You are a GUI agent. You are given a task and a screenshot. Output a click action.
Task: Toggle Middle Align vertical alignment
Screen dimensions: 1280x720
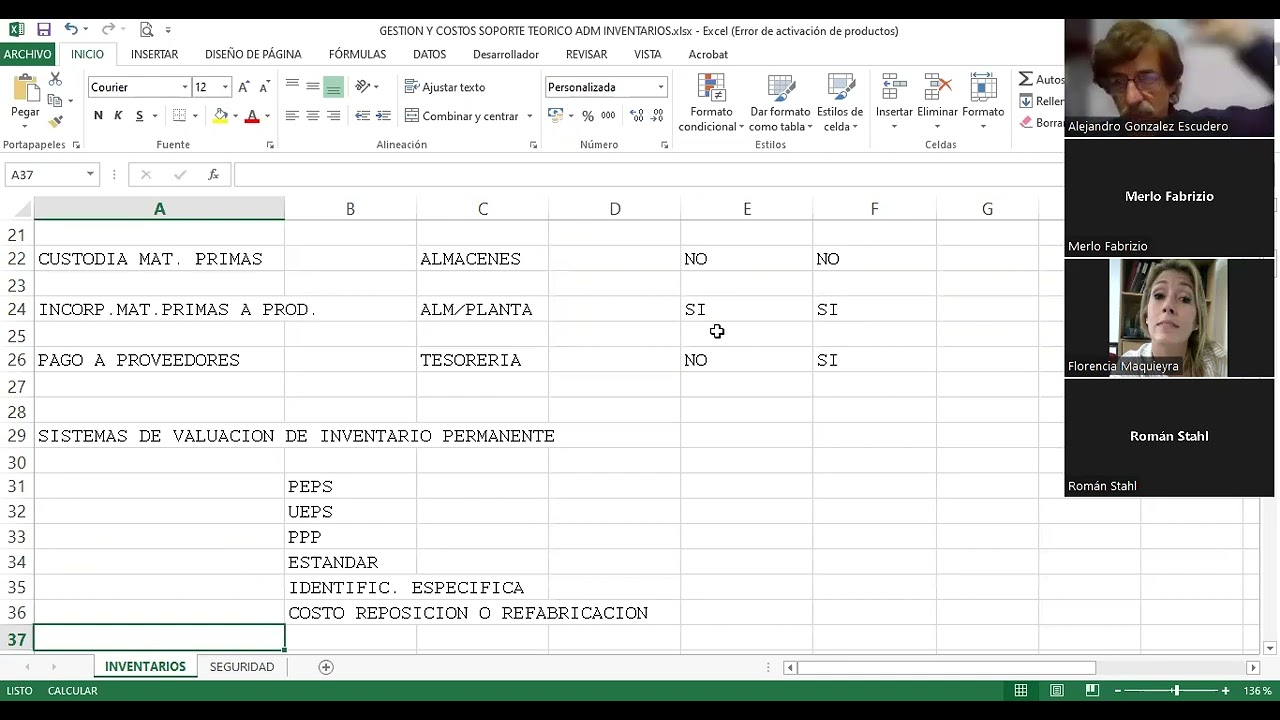[313, 87]
